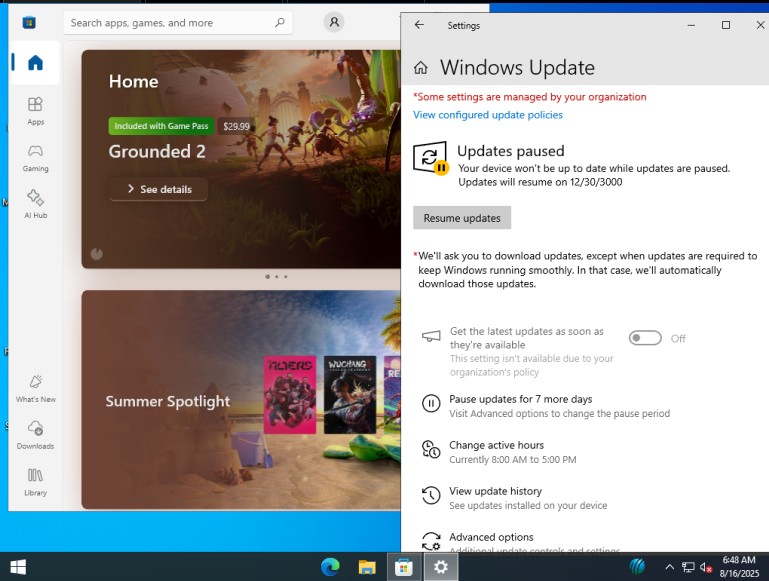
Task: Click the Store search apps input field
Action: [178, 23]
